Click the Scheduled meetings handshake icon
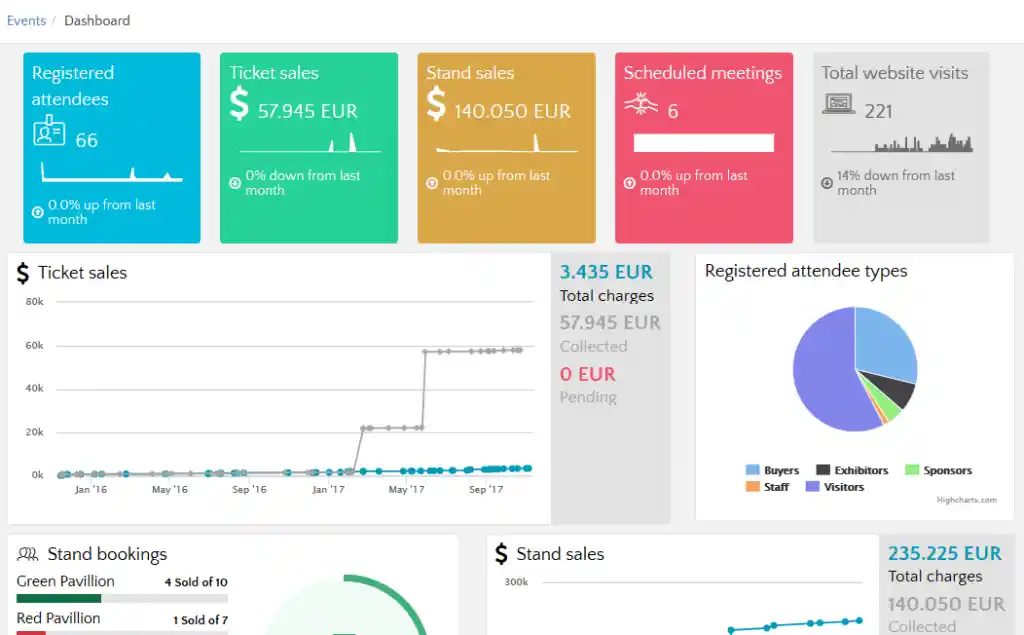The image size is (1024, 635). (x=641, y=104)
